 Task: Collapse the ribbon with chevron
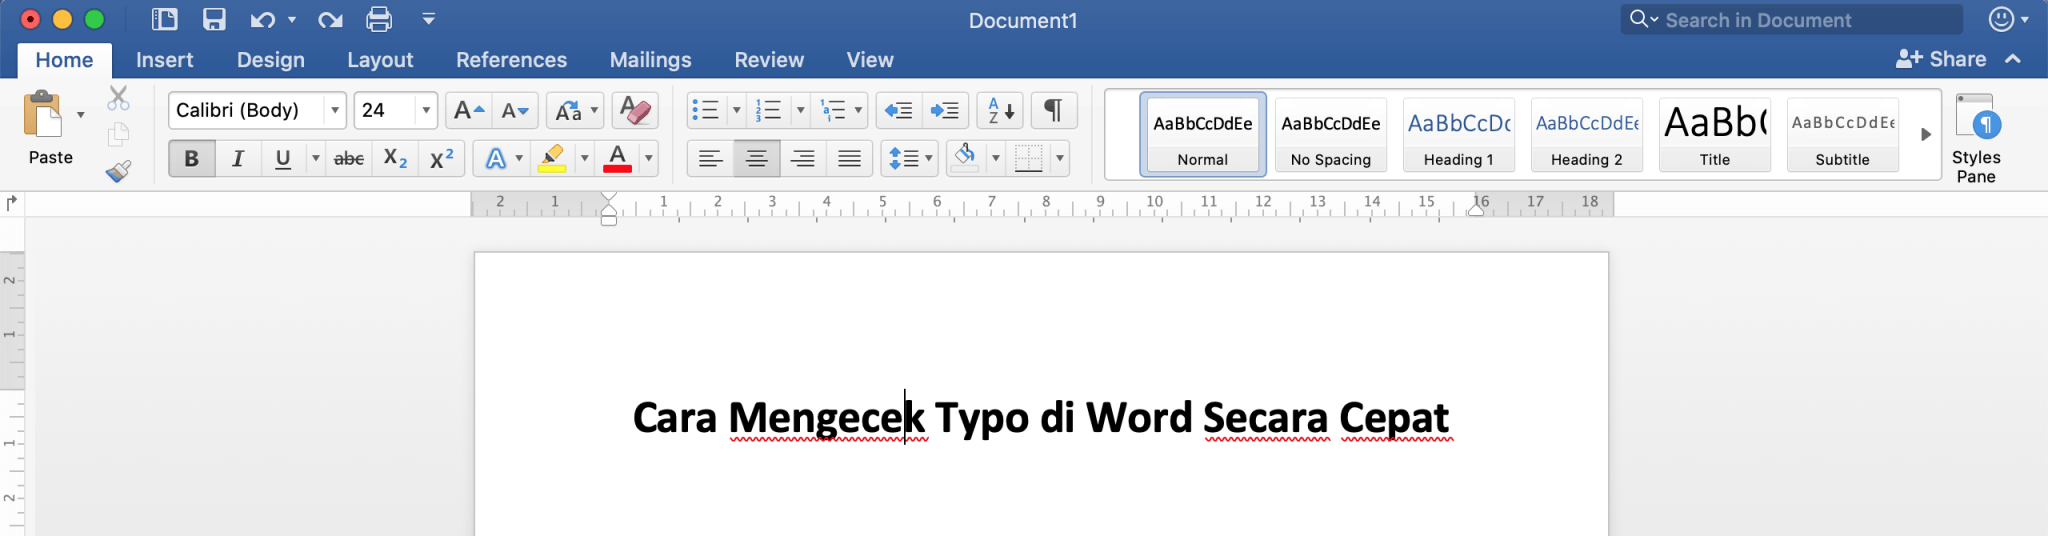tap(2013, 59)
